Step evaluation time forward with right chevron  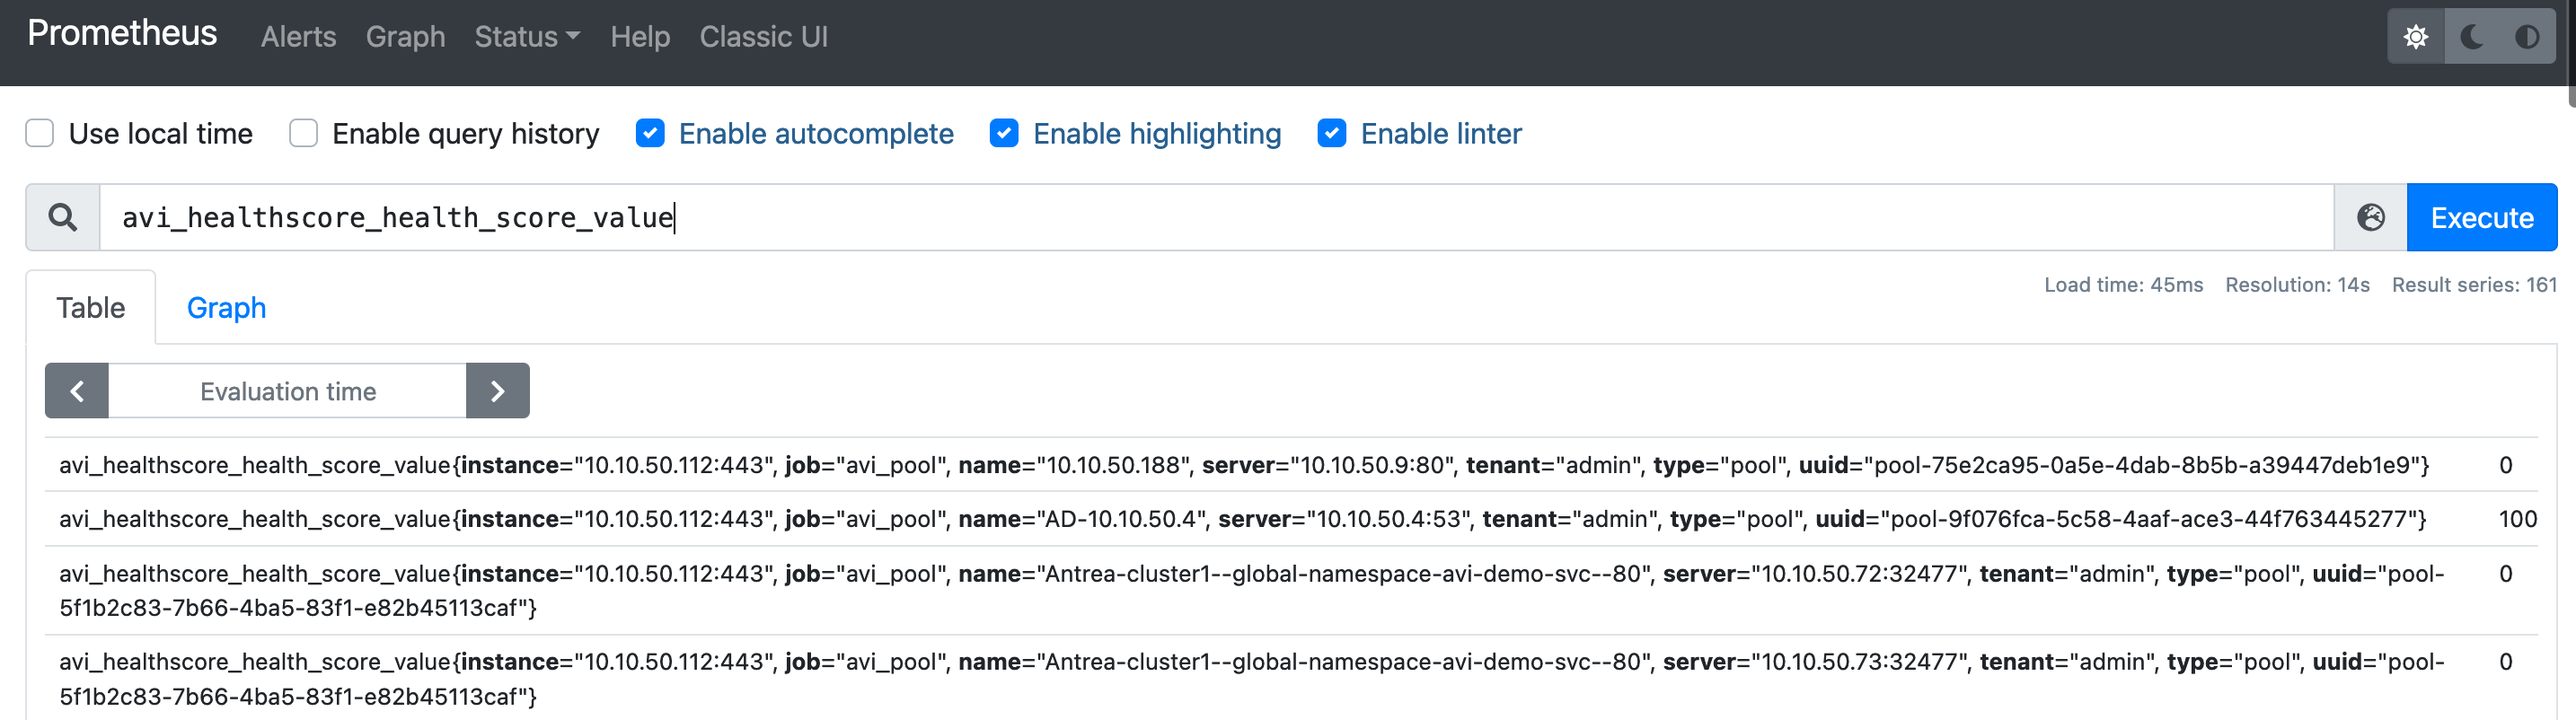click(x=497, y=391)
